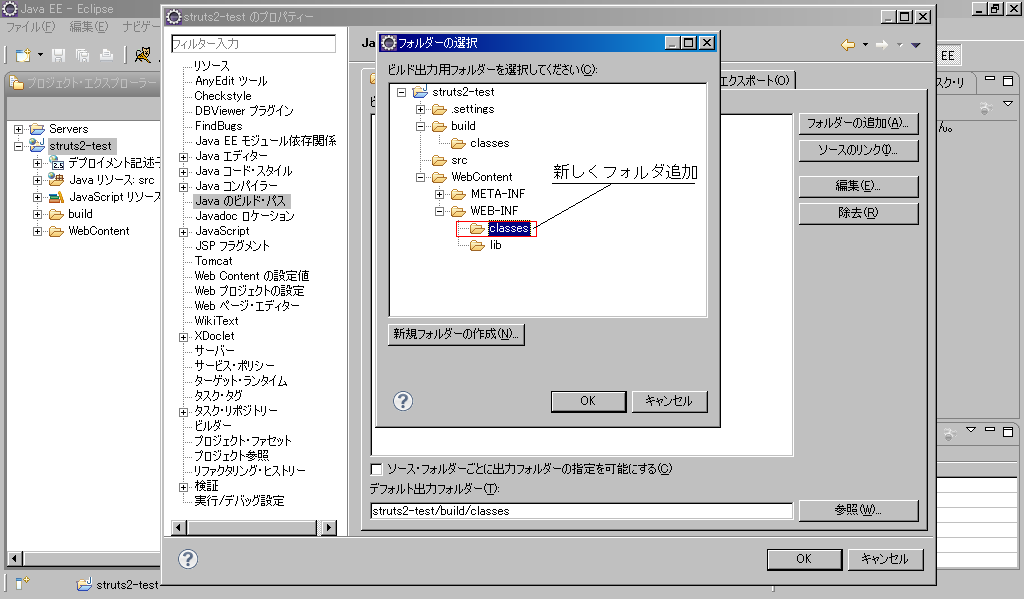Click the JavaScript リソース icon in Project Explorer
Image resolution: width=1024 pixels, height=600 pixels.
coord(57,197)
